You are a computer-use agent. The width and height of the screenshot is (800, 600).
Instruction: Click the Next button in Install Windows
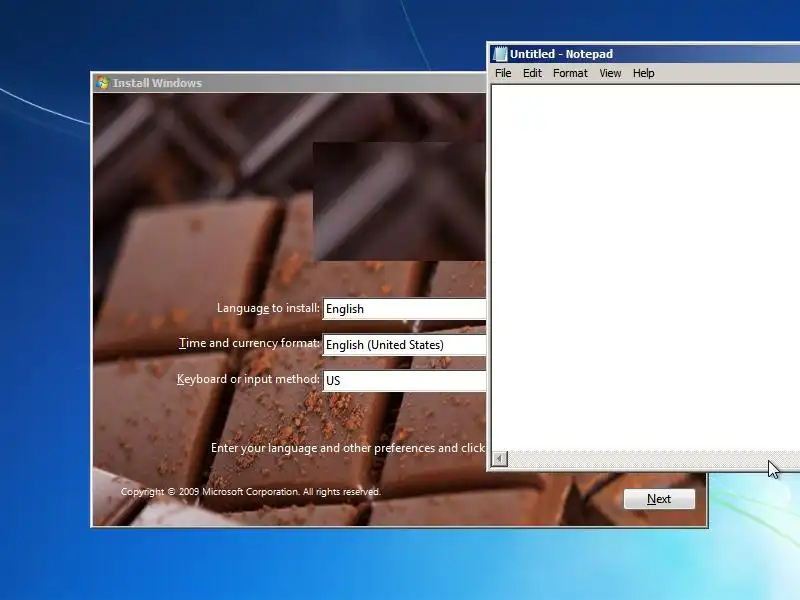click(659, 499)
